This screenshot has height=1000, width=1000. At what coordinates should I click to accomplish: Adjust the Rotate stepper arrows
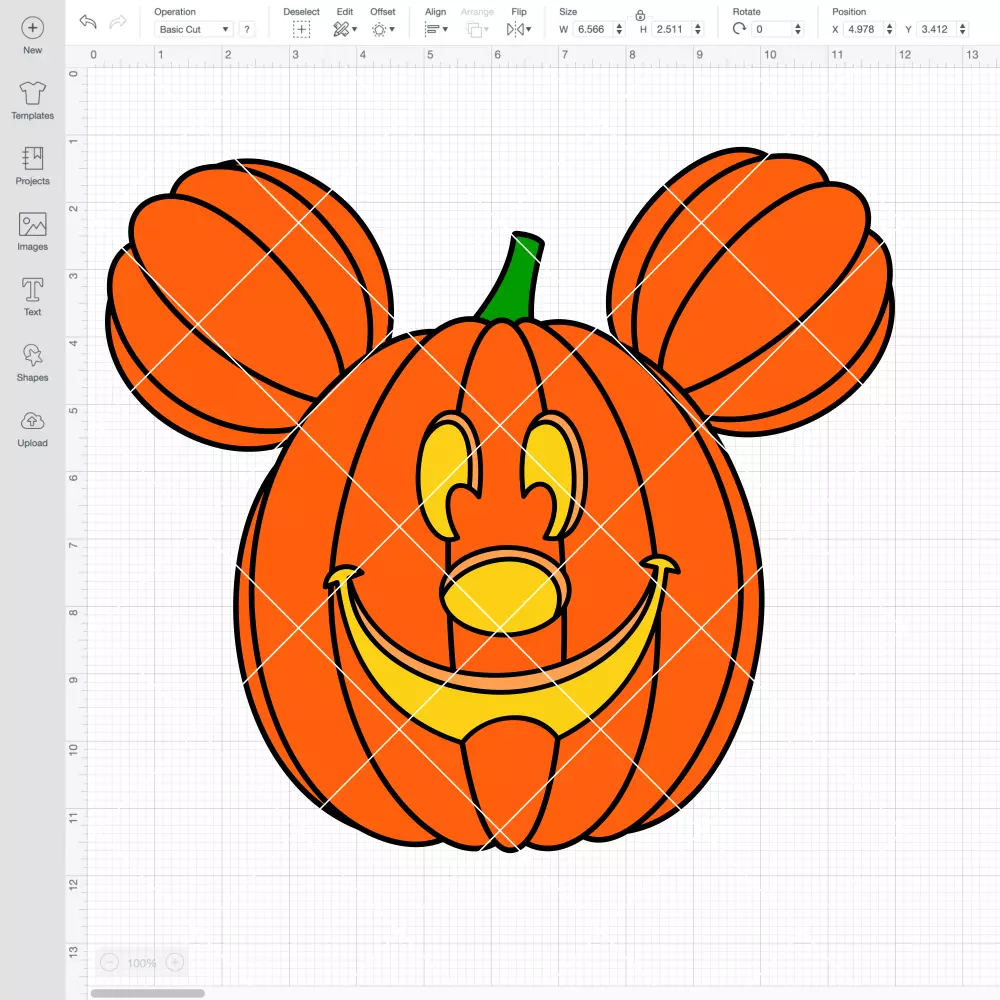(797, 29)
